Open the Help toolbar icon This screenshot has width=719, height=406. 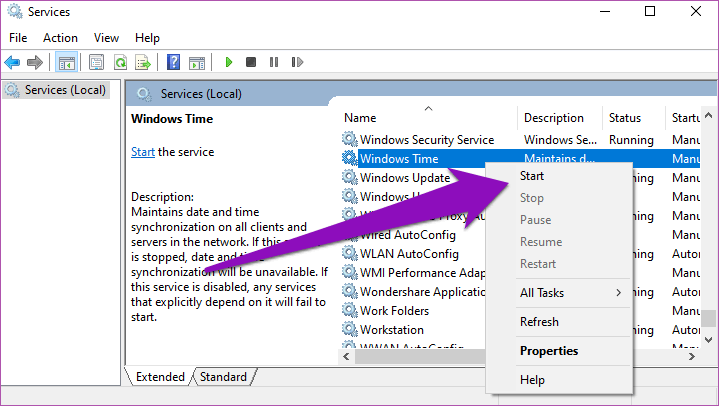click(173, 62)
